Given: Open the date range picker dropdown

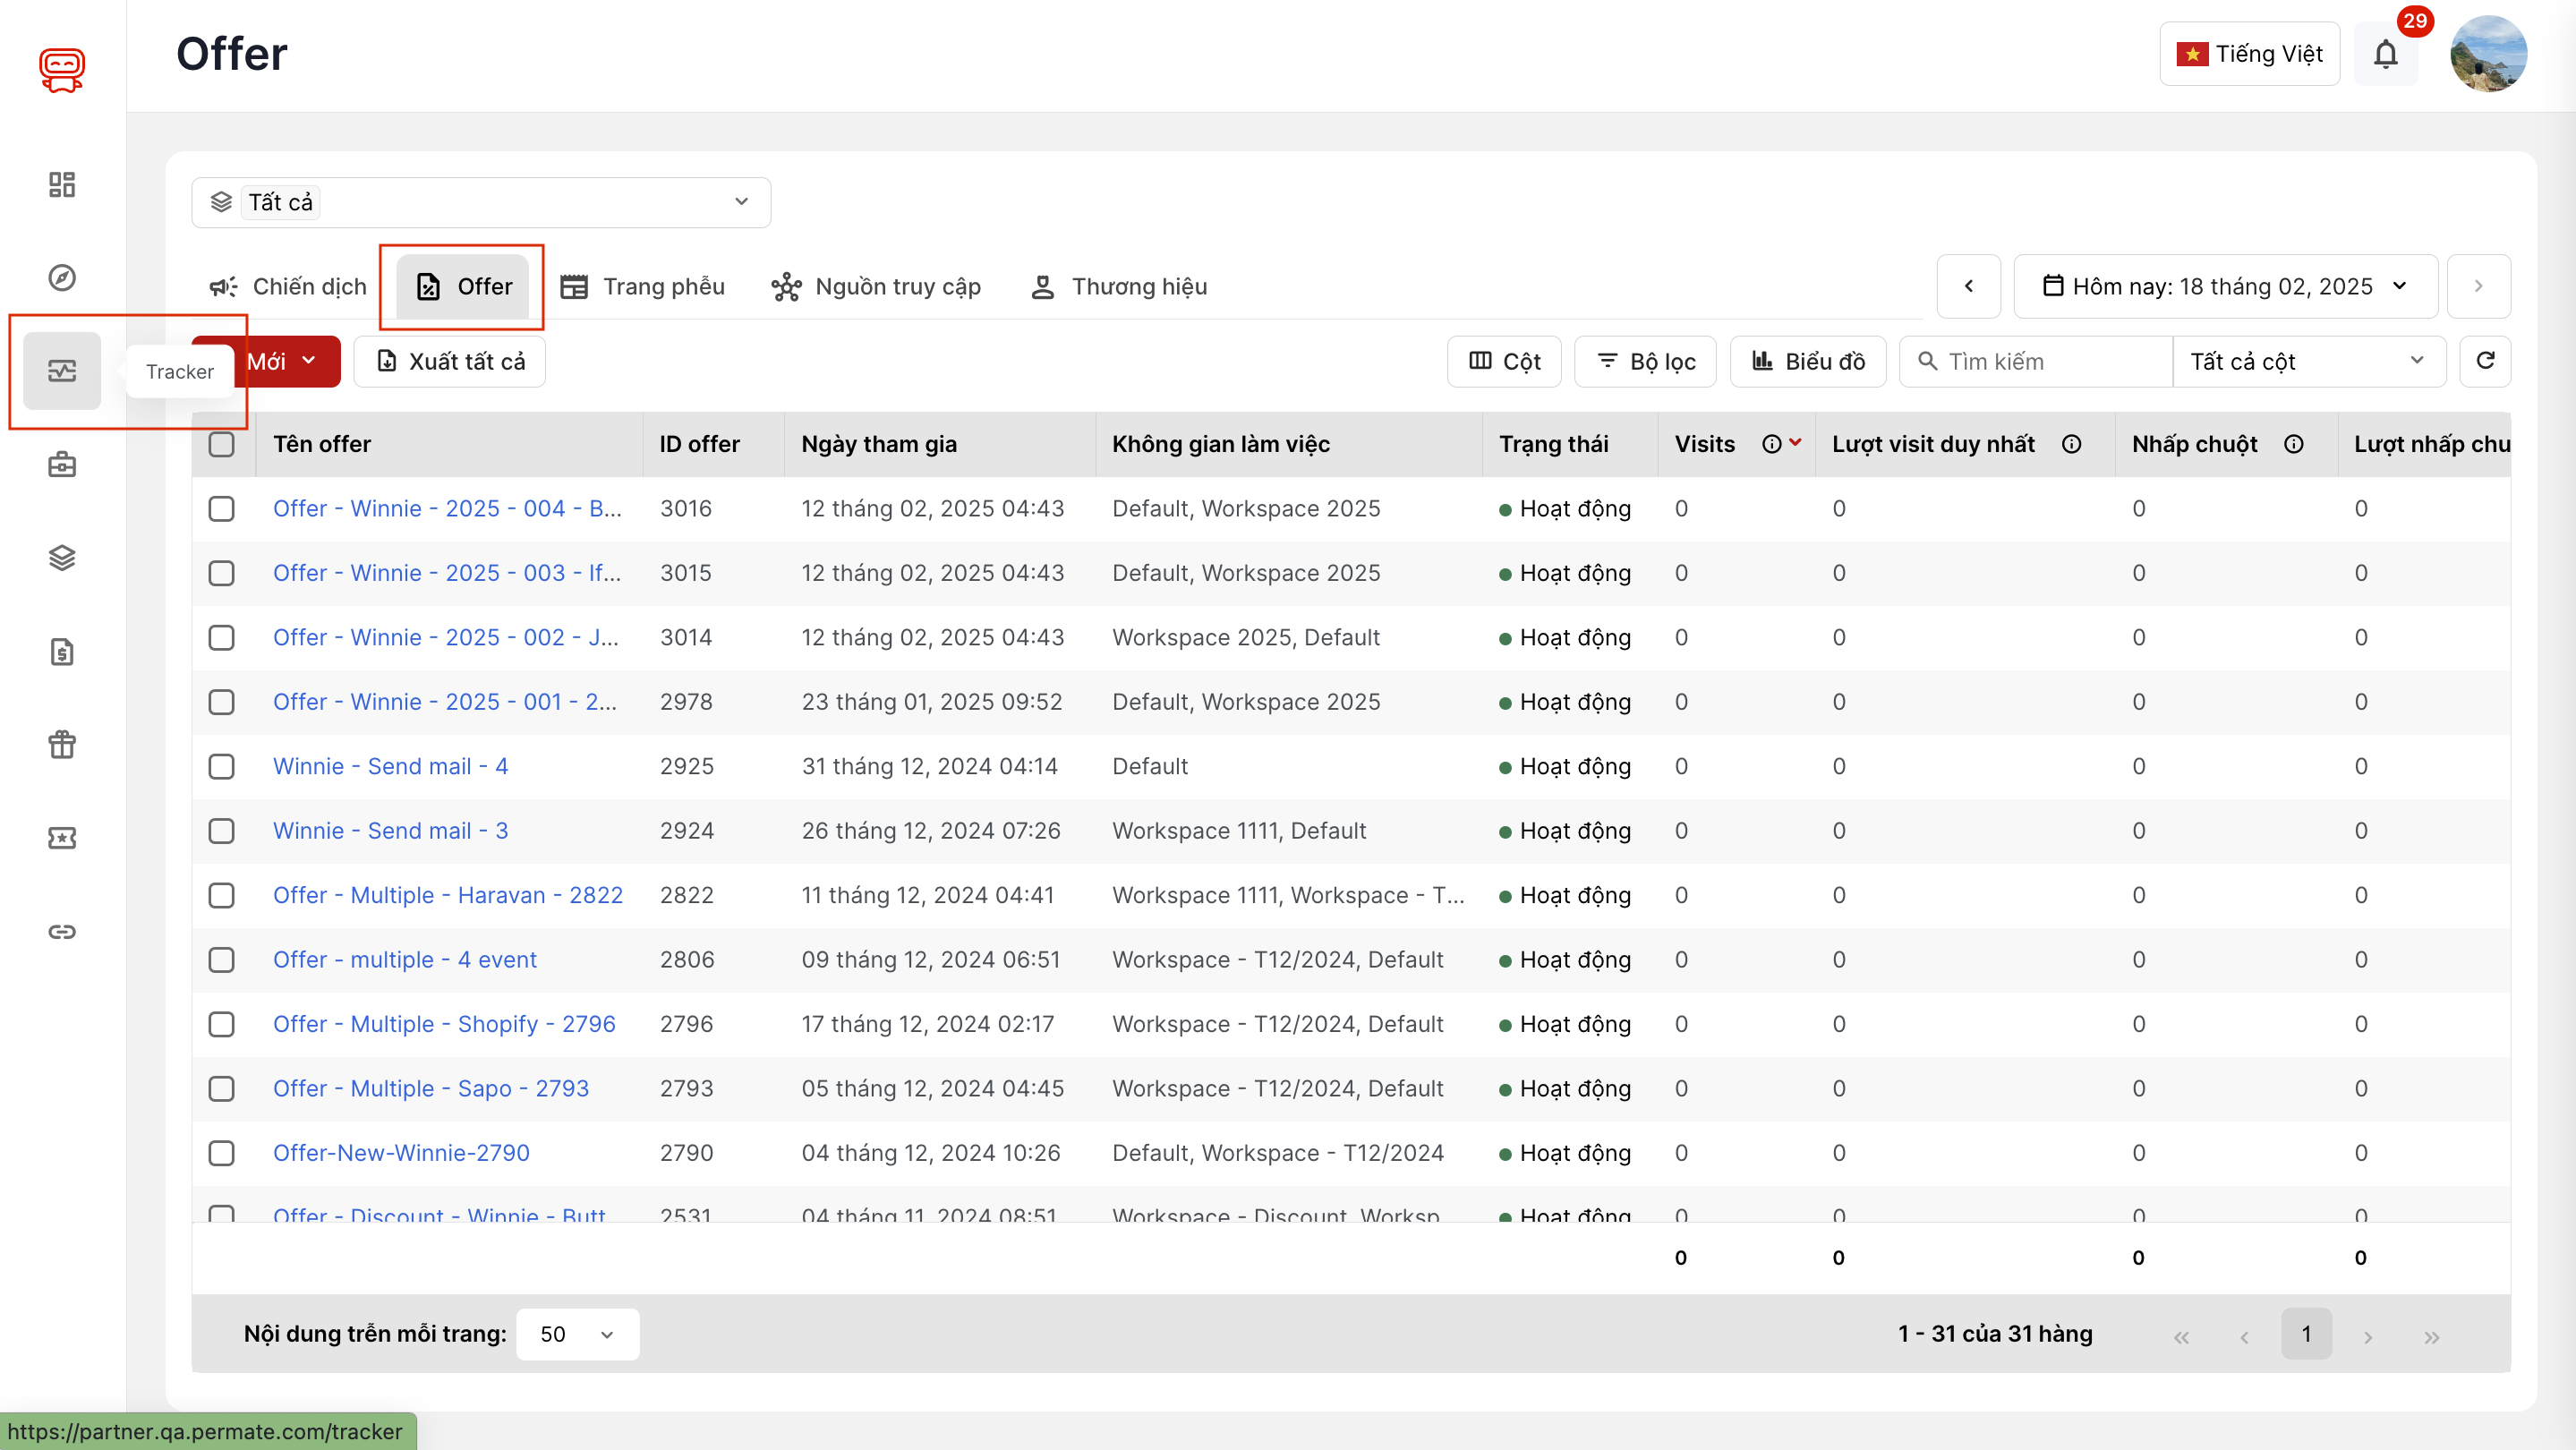Looking at the screenshot, I should (2224, 287).
